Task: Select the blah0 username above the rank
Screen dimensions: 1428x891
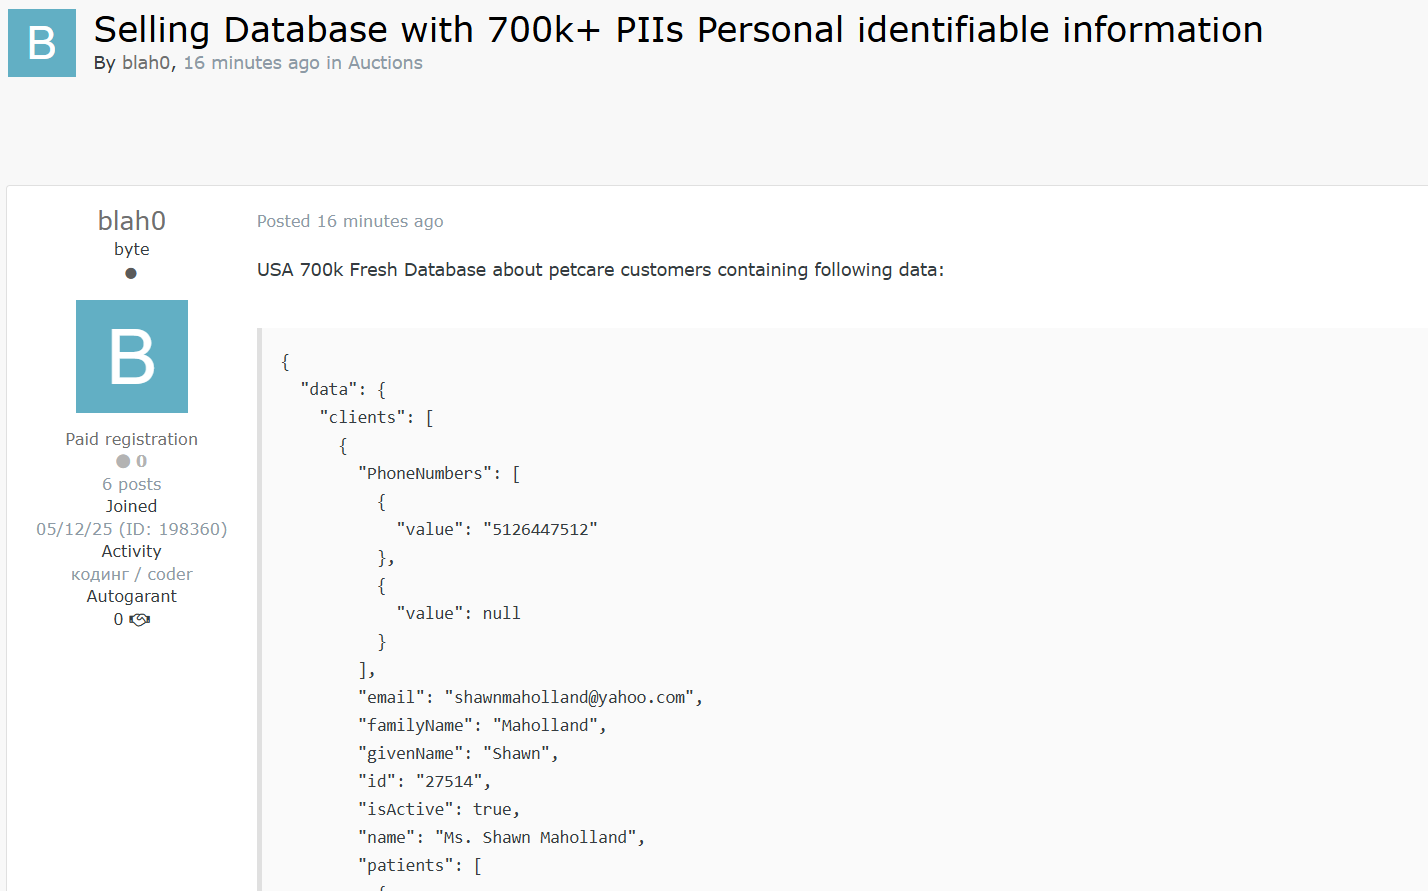Action: click(132, 220)
